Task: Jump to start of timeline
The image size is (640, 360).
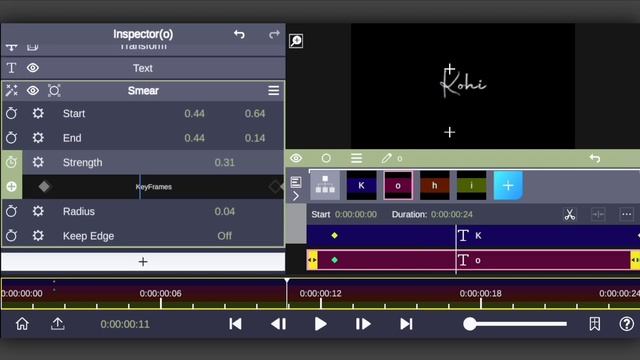Action: 236,324
